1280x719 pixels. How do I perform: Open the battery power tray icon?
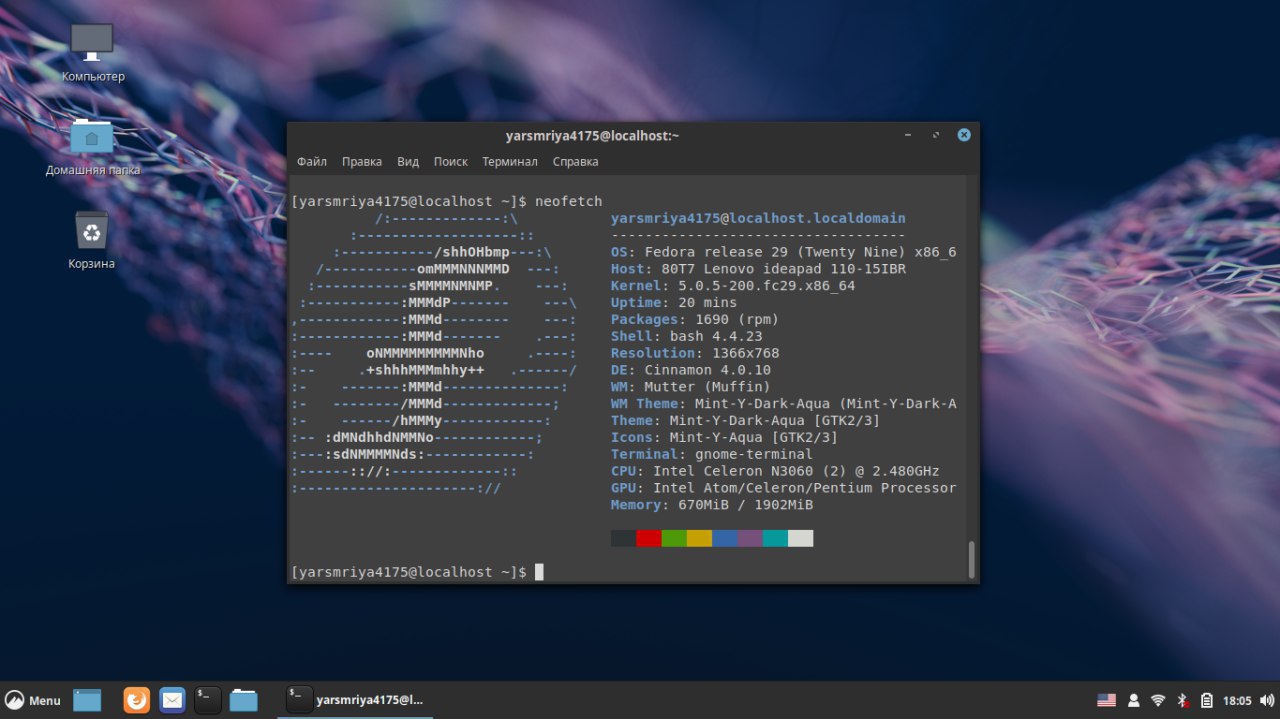[x=1206, y=700]
